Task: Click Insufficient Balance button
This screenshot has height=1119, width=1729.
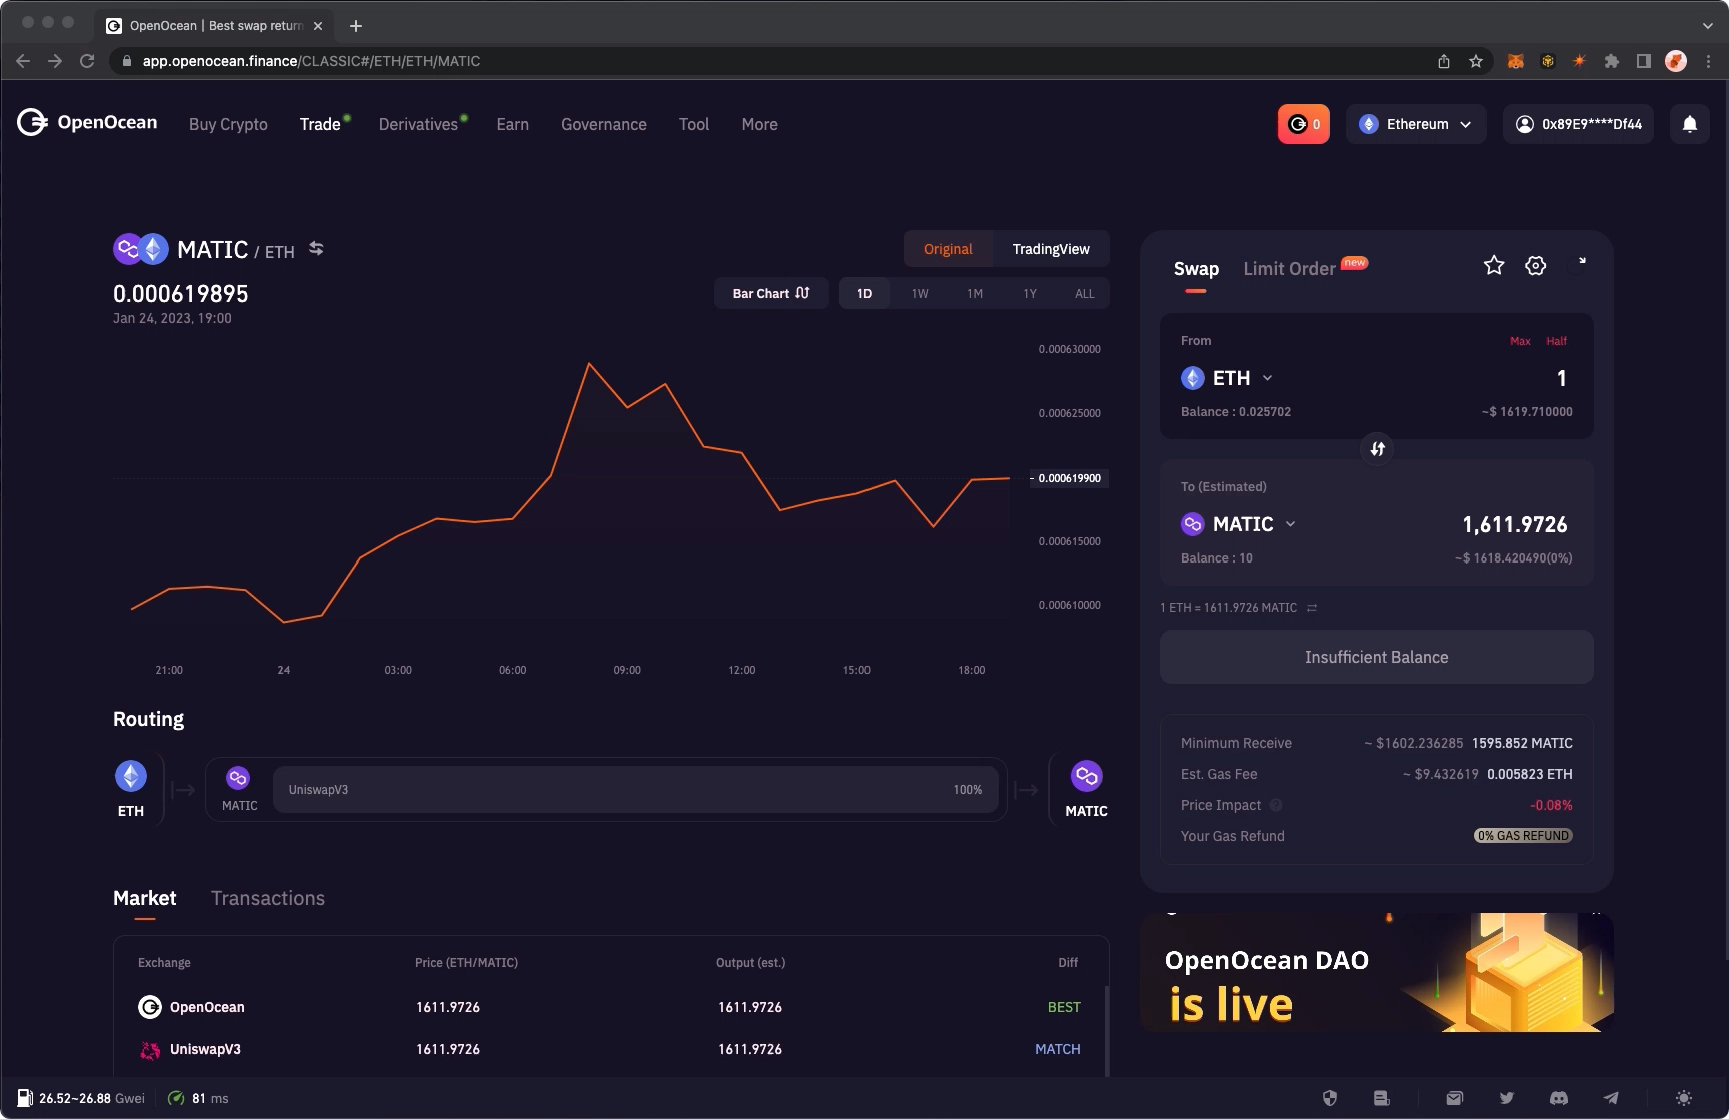Action: 1377,657
